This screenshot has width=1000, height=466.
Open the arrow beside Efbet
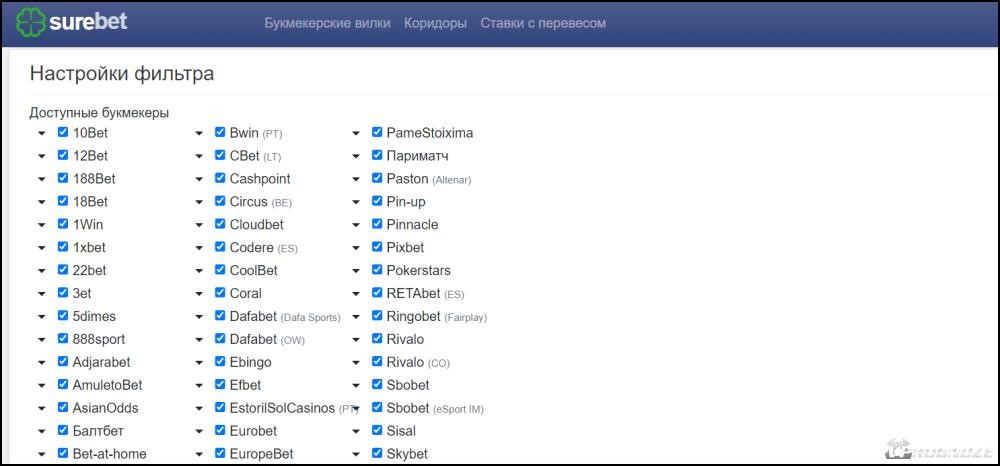[x=199, y=386]
